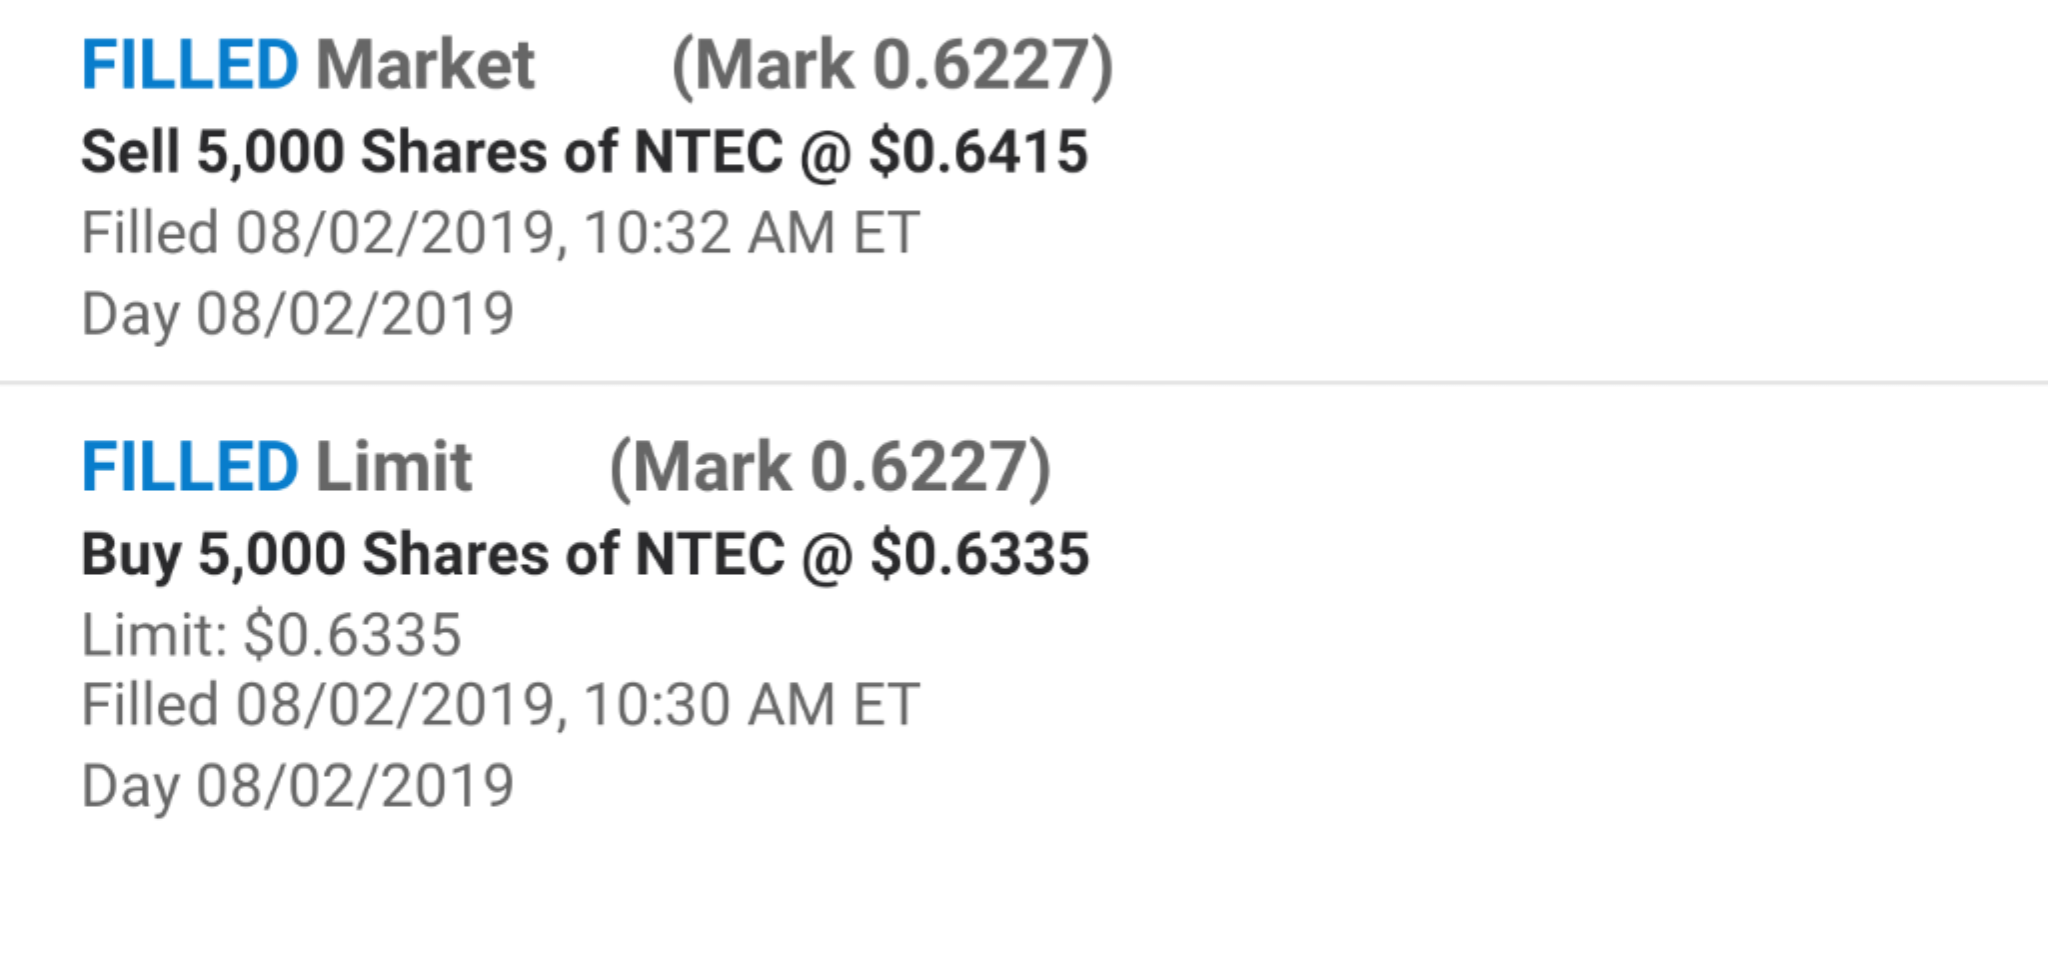Viewport: 2048px width, 957px height.
Task: Click the blue FILLED status on the Limit order
Action: pos(189,468)
